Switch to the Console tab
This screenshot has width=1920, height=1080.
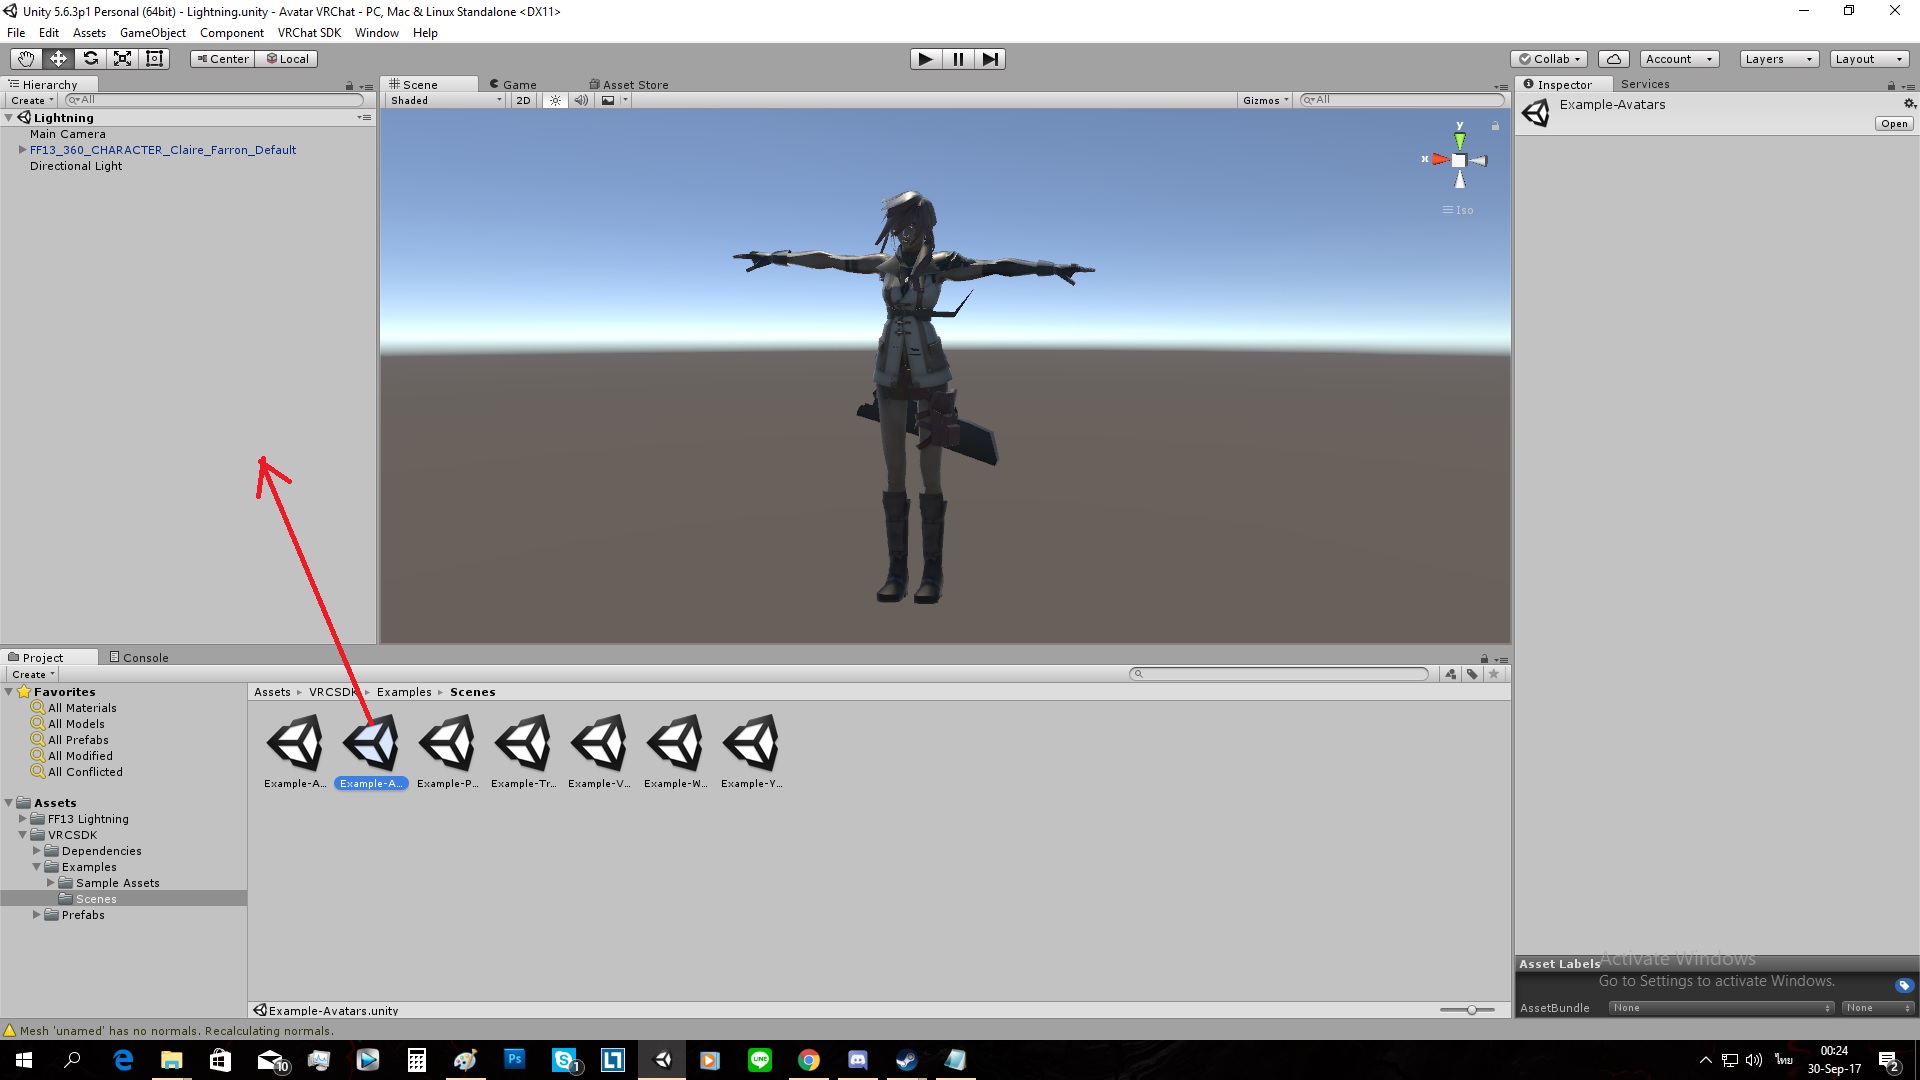(x=139, y=657)
